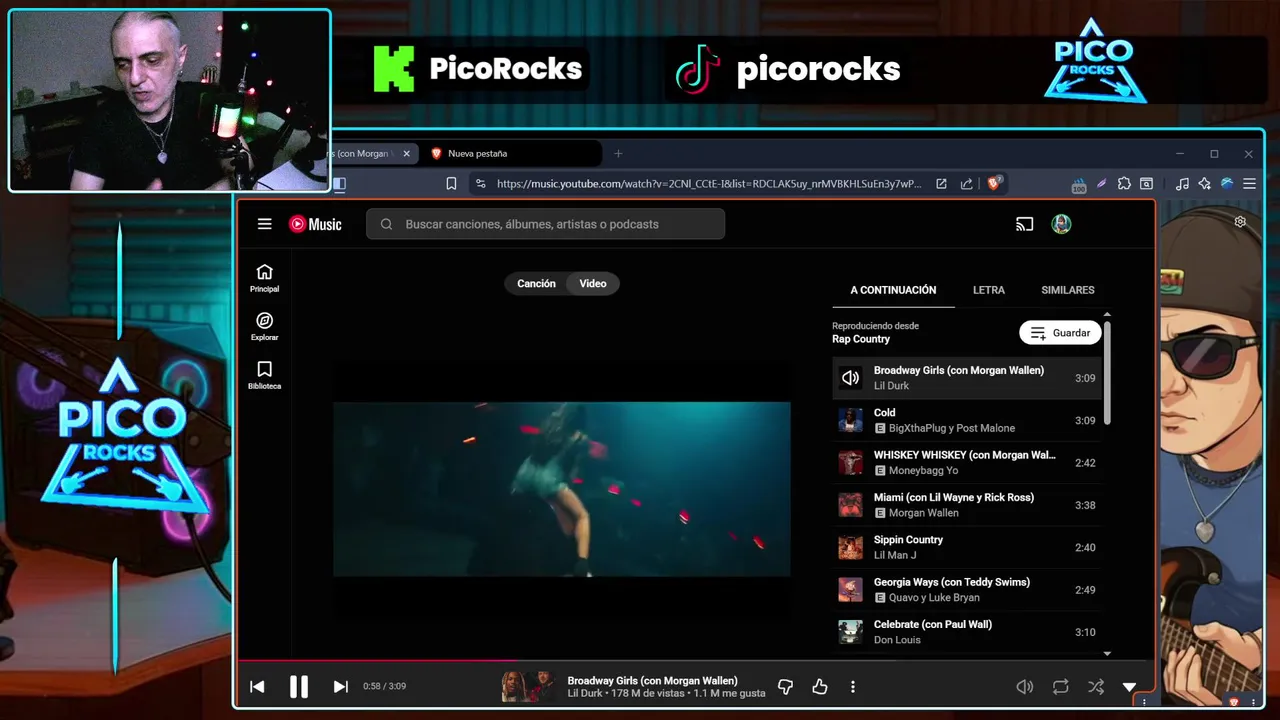Click the browser sidebar toggle icon
Screen dimensions: 1280x720
point(339,184)
